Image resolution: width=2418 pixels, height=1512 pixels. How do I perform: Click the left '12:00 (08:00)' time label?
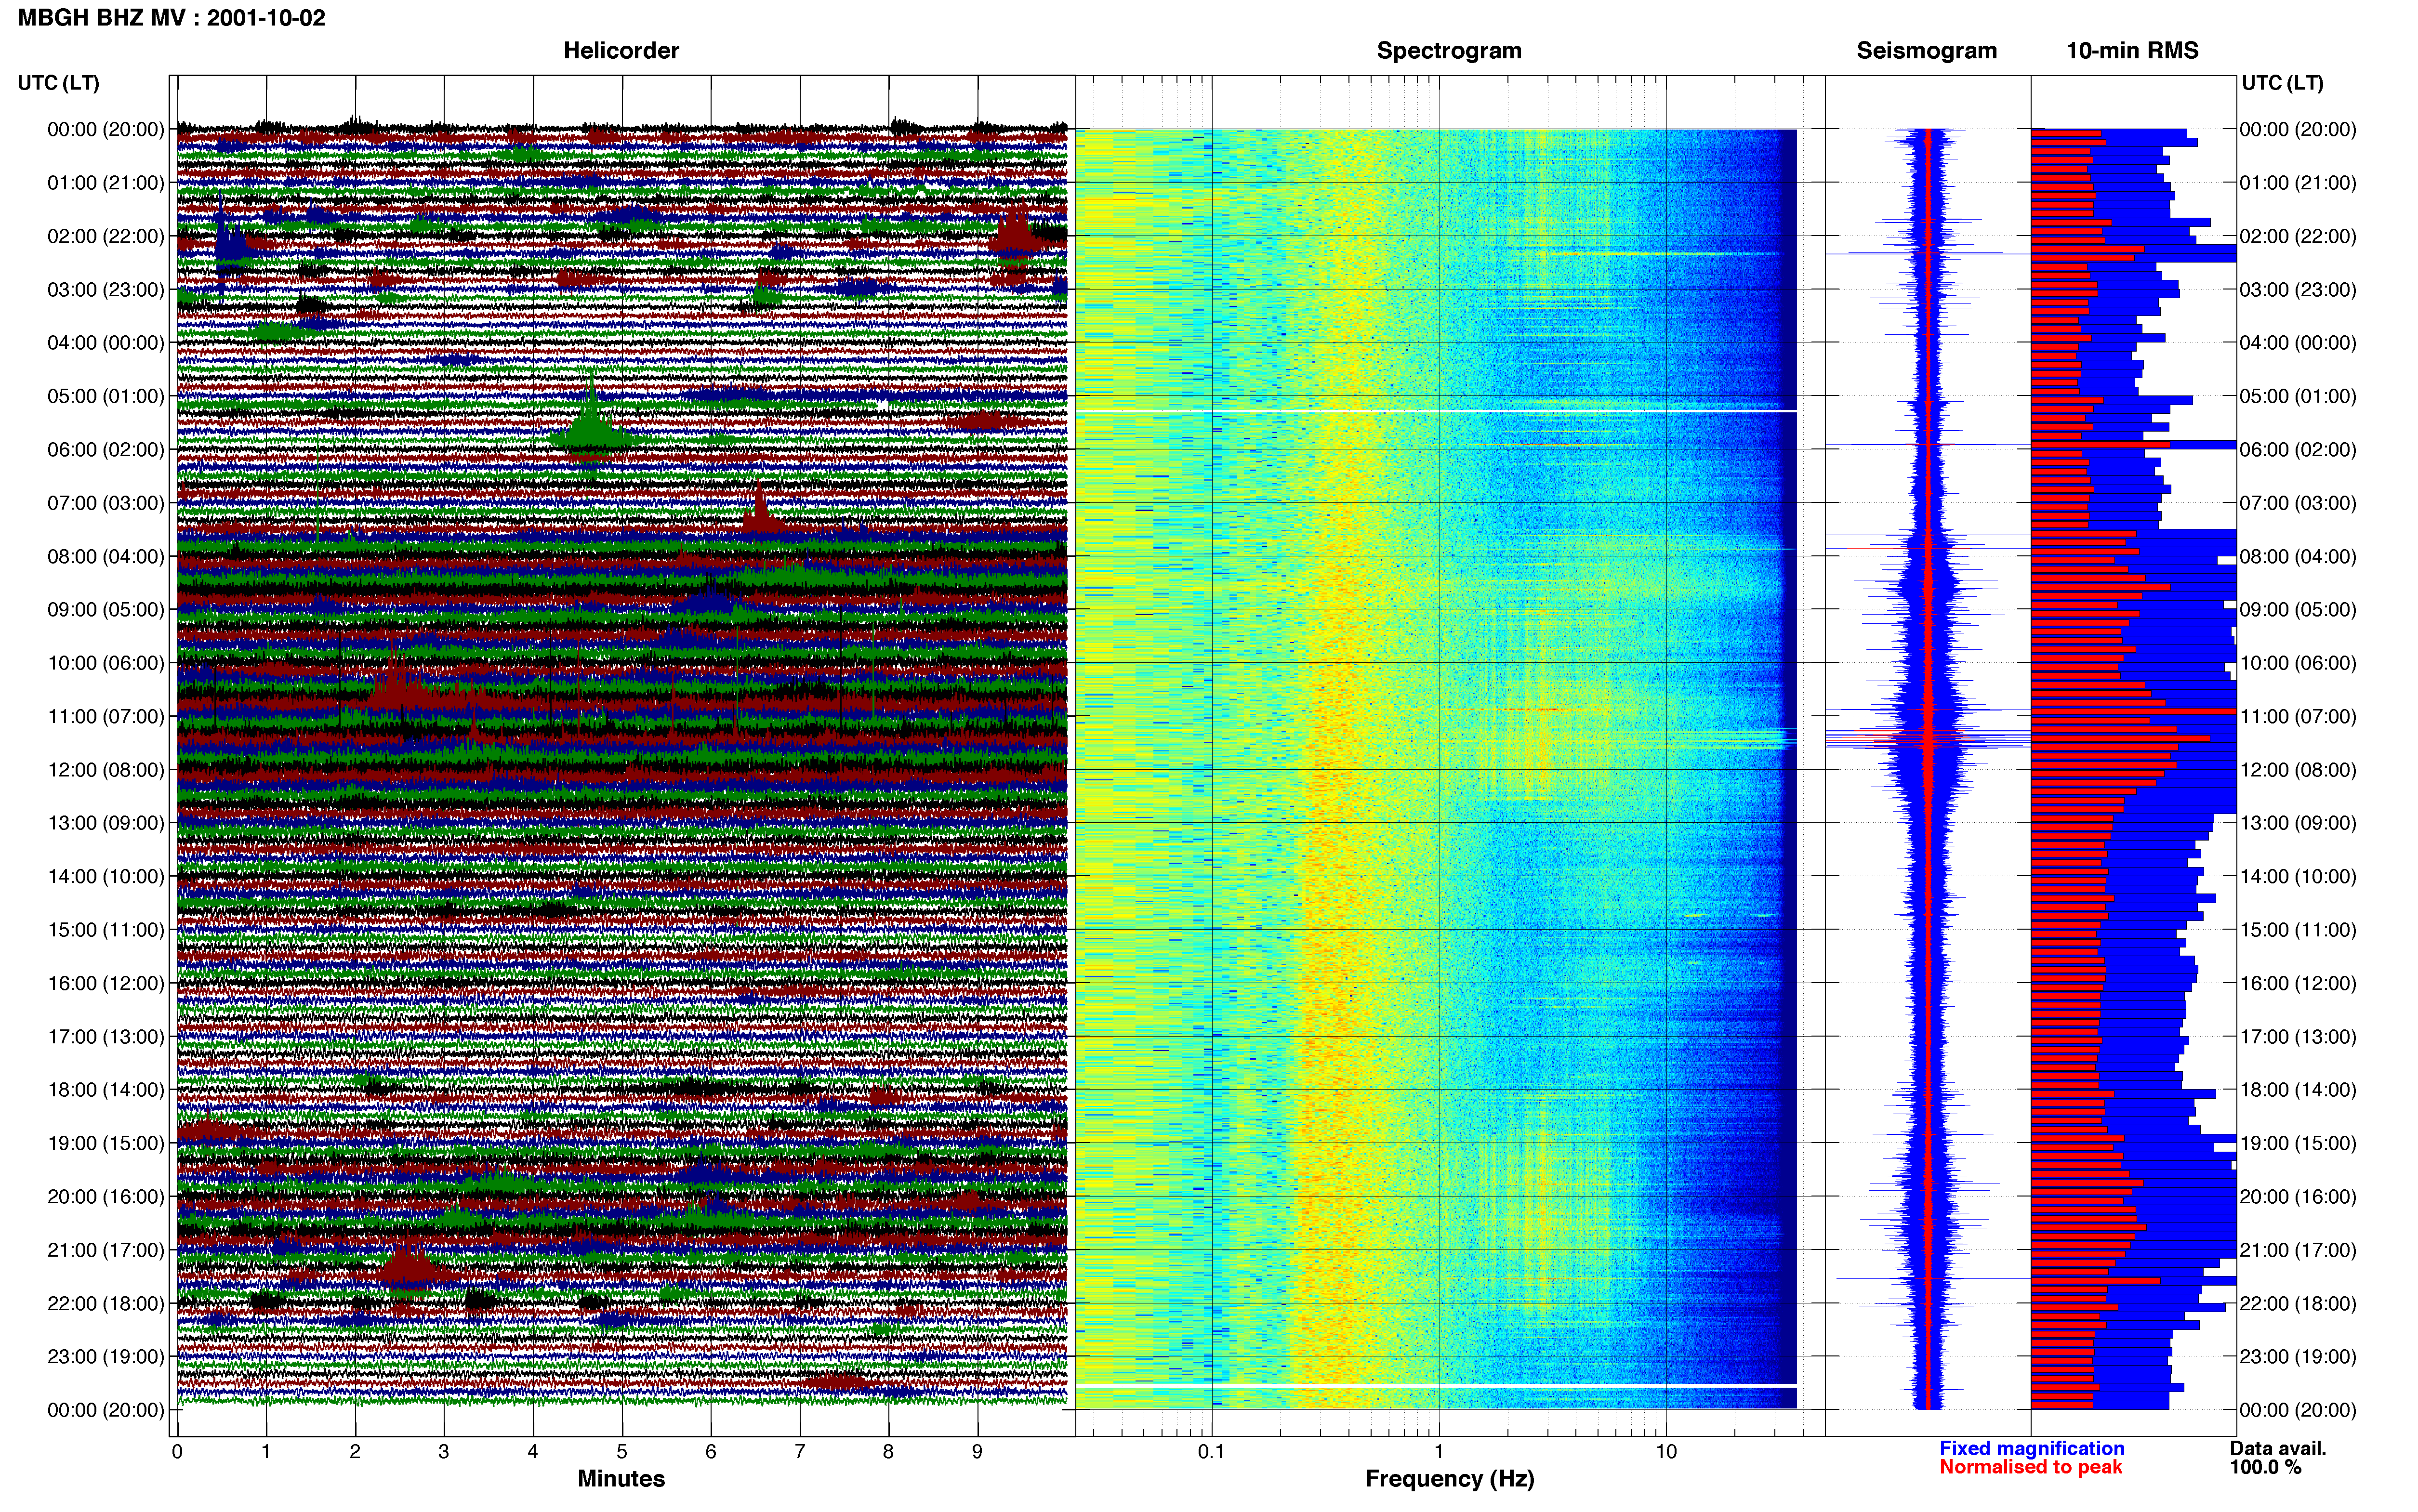pos(105,770)
